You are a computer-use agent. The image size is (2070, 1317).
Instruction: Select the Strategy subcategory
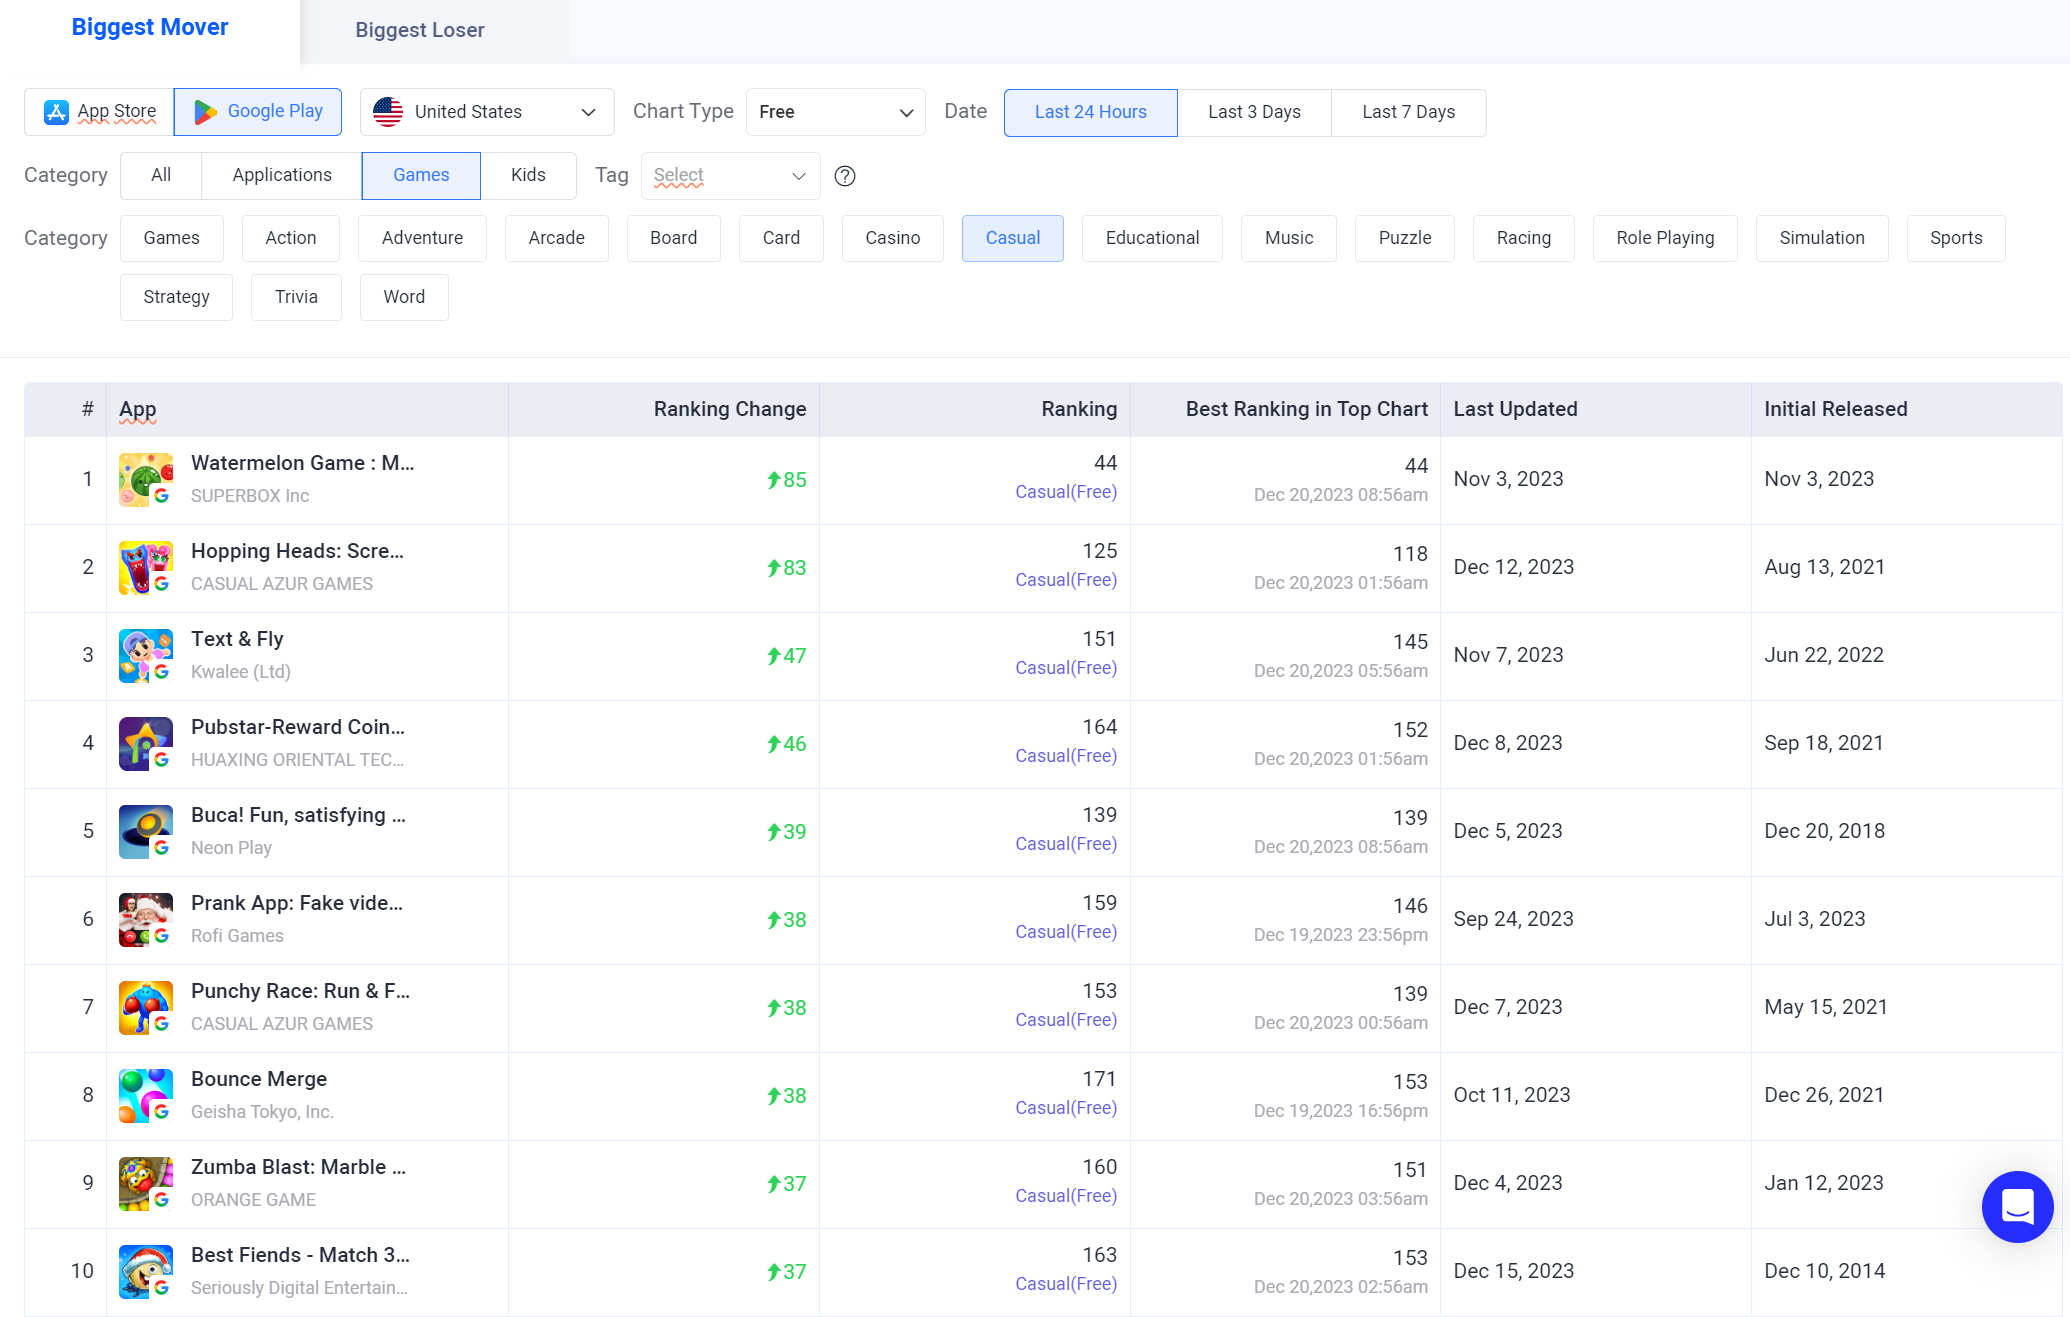(x=176, y=297)
